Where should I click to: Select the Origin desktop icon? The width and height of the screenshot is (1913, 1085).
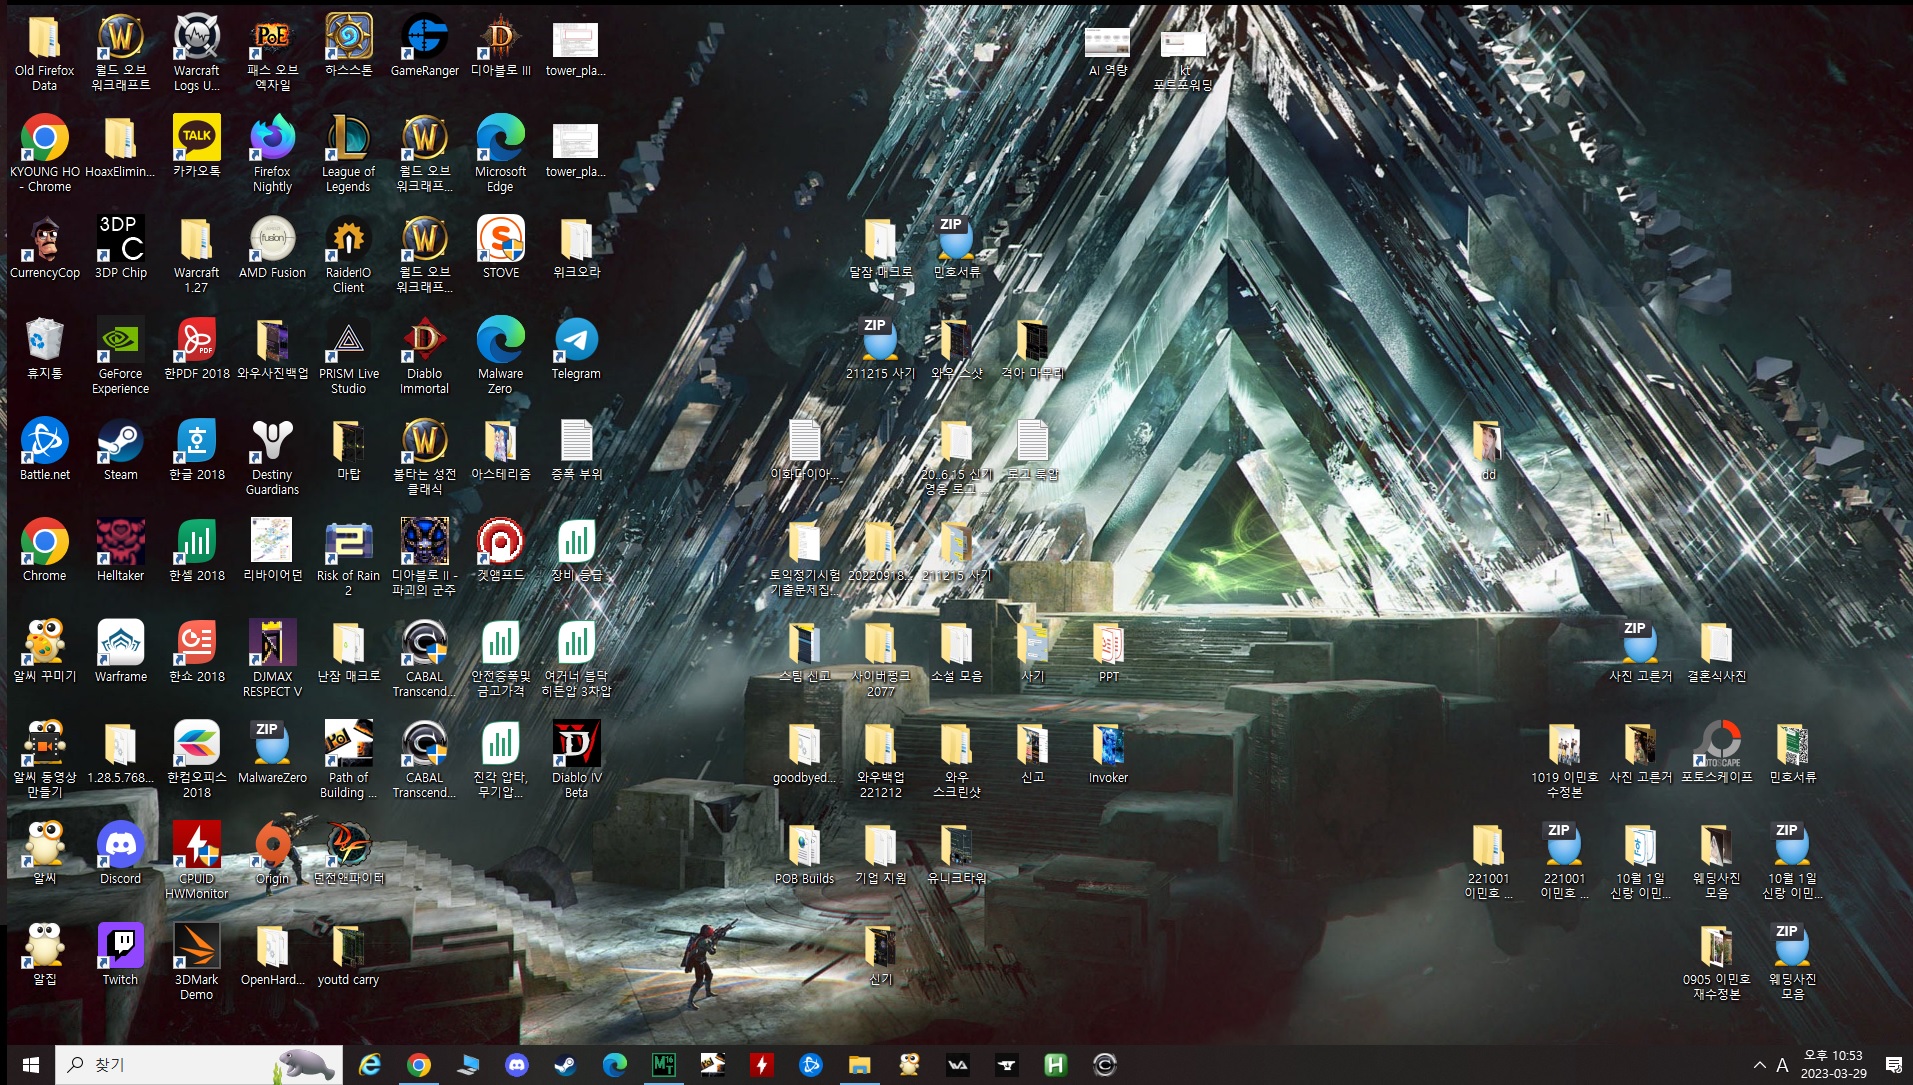coord(272,854)
